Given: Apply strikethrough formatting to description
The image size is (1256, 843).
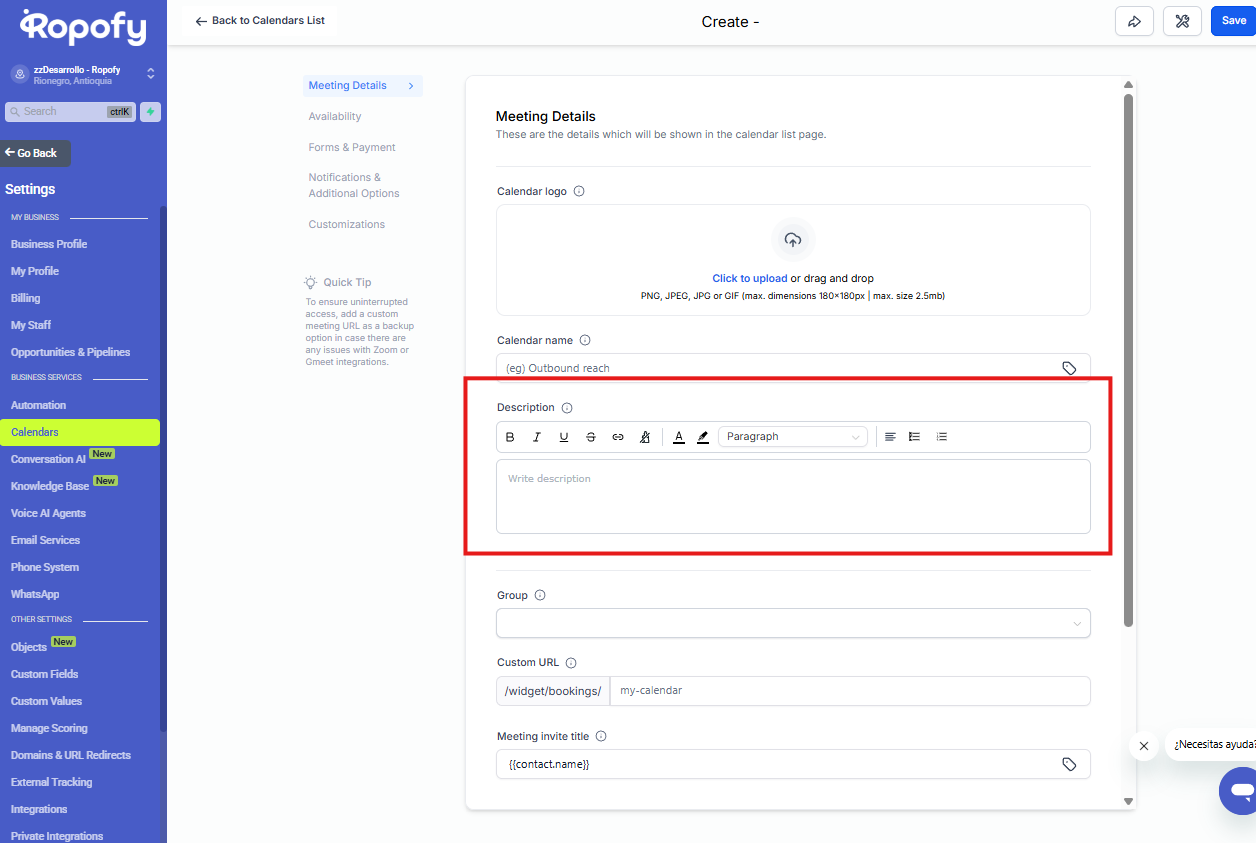Looking at the screenshot, I should tap(591, 437).
